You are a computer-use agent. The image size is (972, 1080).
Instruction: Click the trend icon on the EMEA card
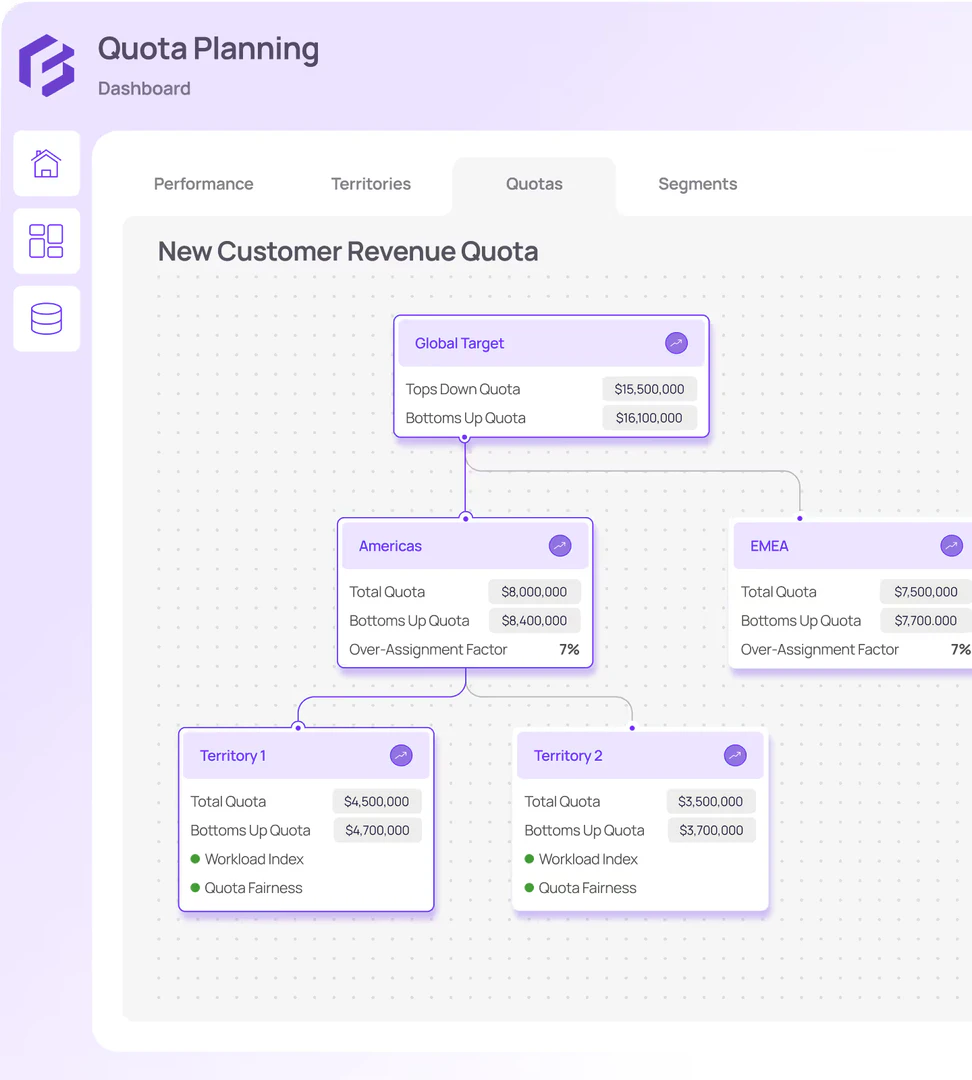coord(951,545)
